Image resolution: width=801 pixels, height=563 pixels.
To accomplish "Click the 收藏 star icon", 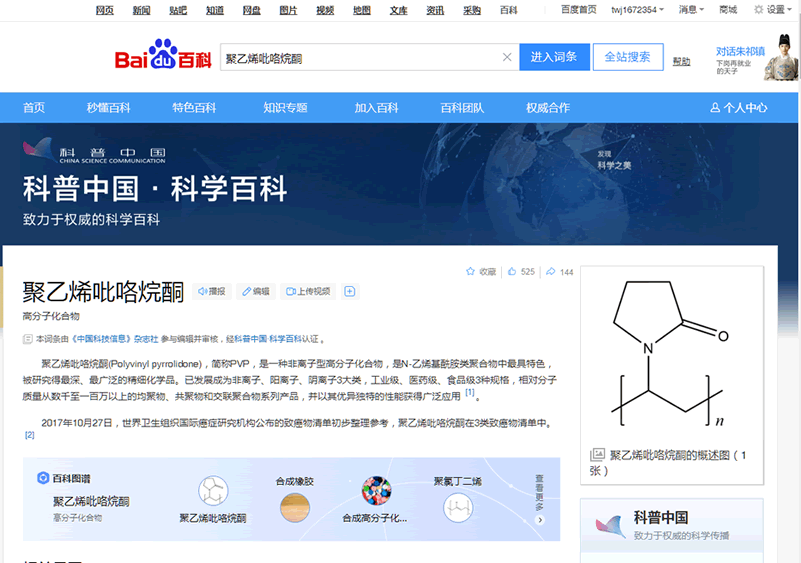I will pos(471,272).
